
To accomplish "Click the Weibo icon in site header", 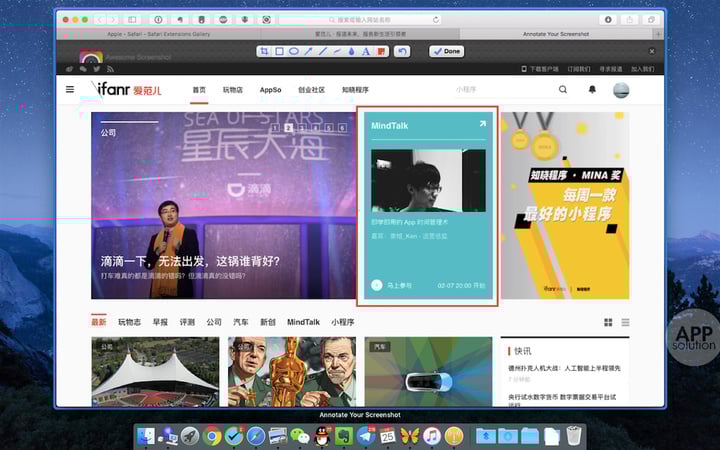I will click(x=70, y=69).
